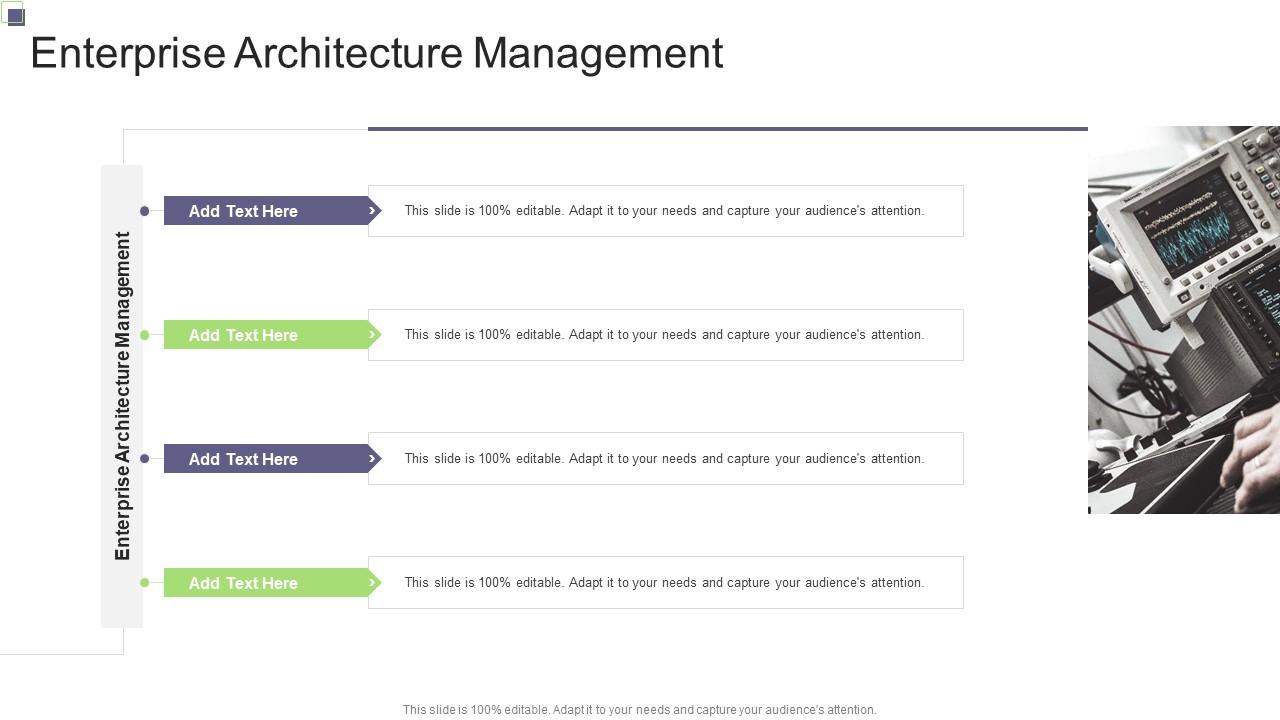Toggle the first-row connector node on timeline line
The width and height of the screenshot is (1280, 720).
click(x=144, y=211)
